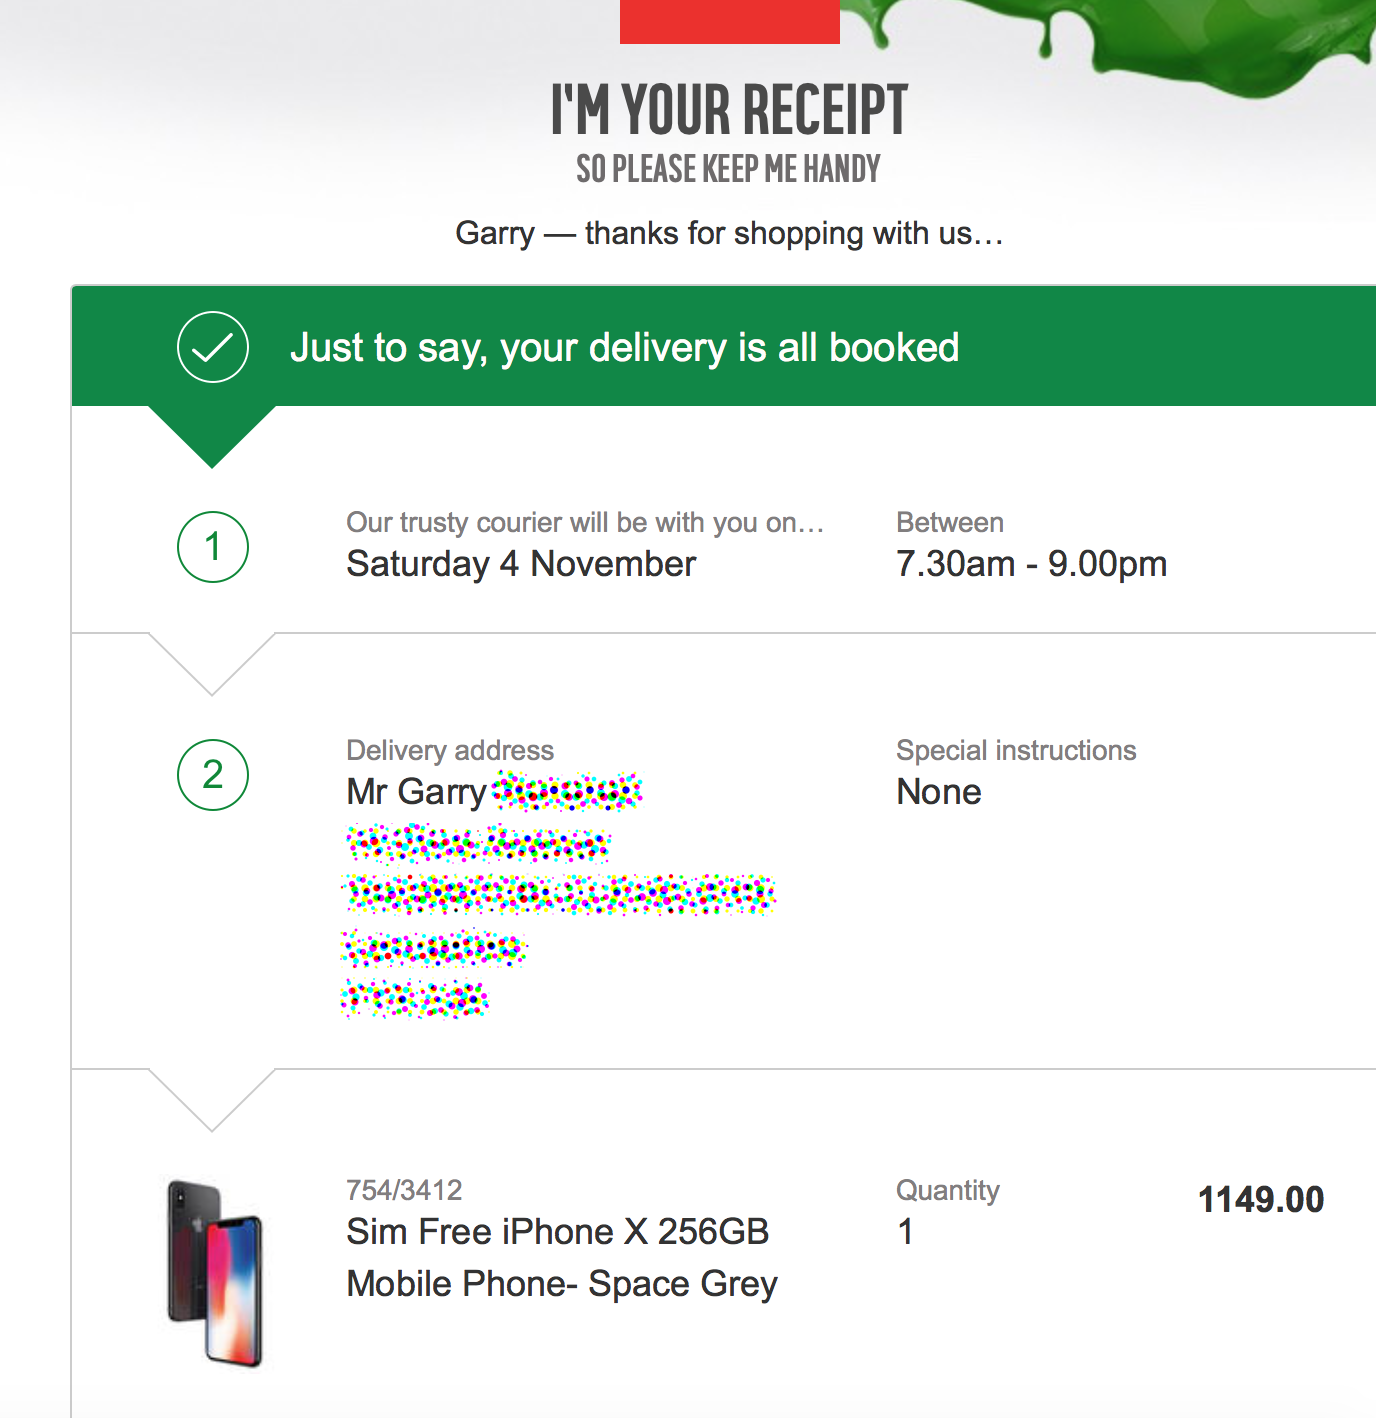The image size is (1376, 1418).
Task: Click the step 1 circle icon
Action: pyautogui.click(x=213, y=547)
